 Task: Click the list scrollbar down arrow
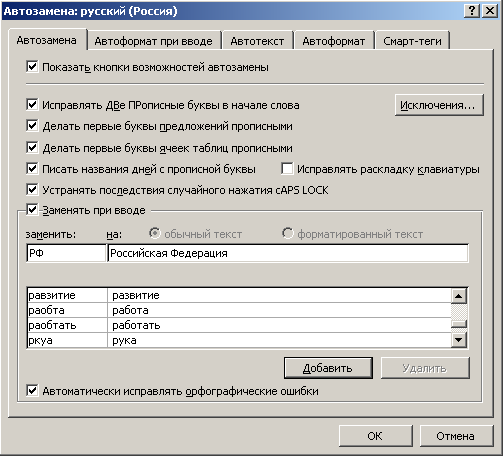pos(459,340)
